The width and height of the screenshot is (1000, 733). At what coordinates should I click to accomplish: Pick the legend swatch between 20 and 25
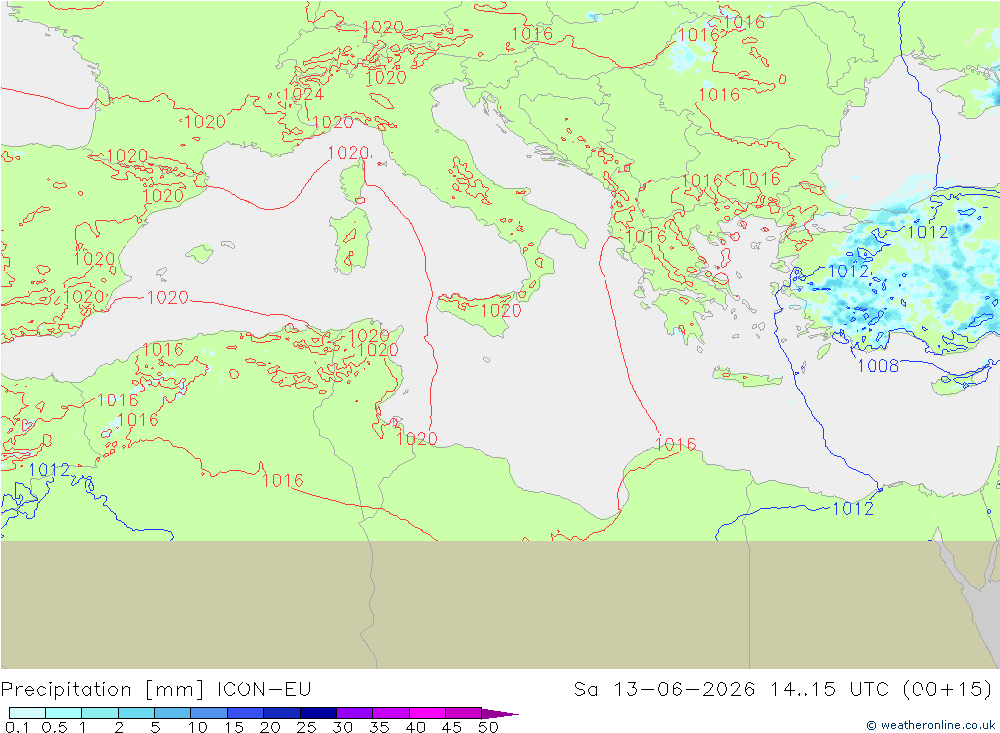(282, 713)
